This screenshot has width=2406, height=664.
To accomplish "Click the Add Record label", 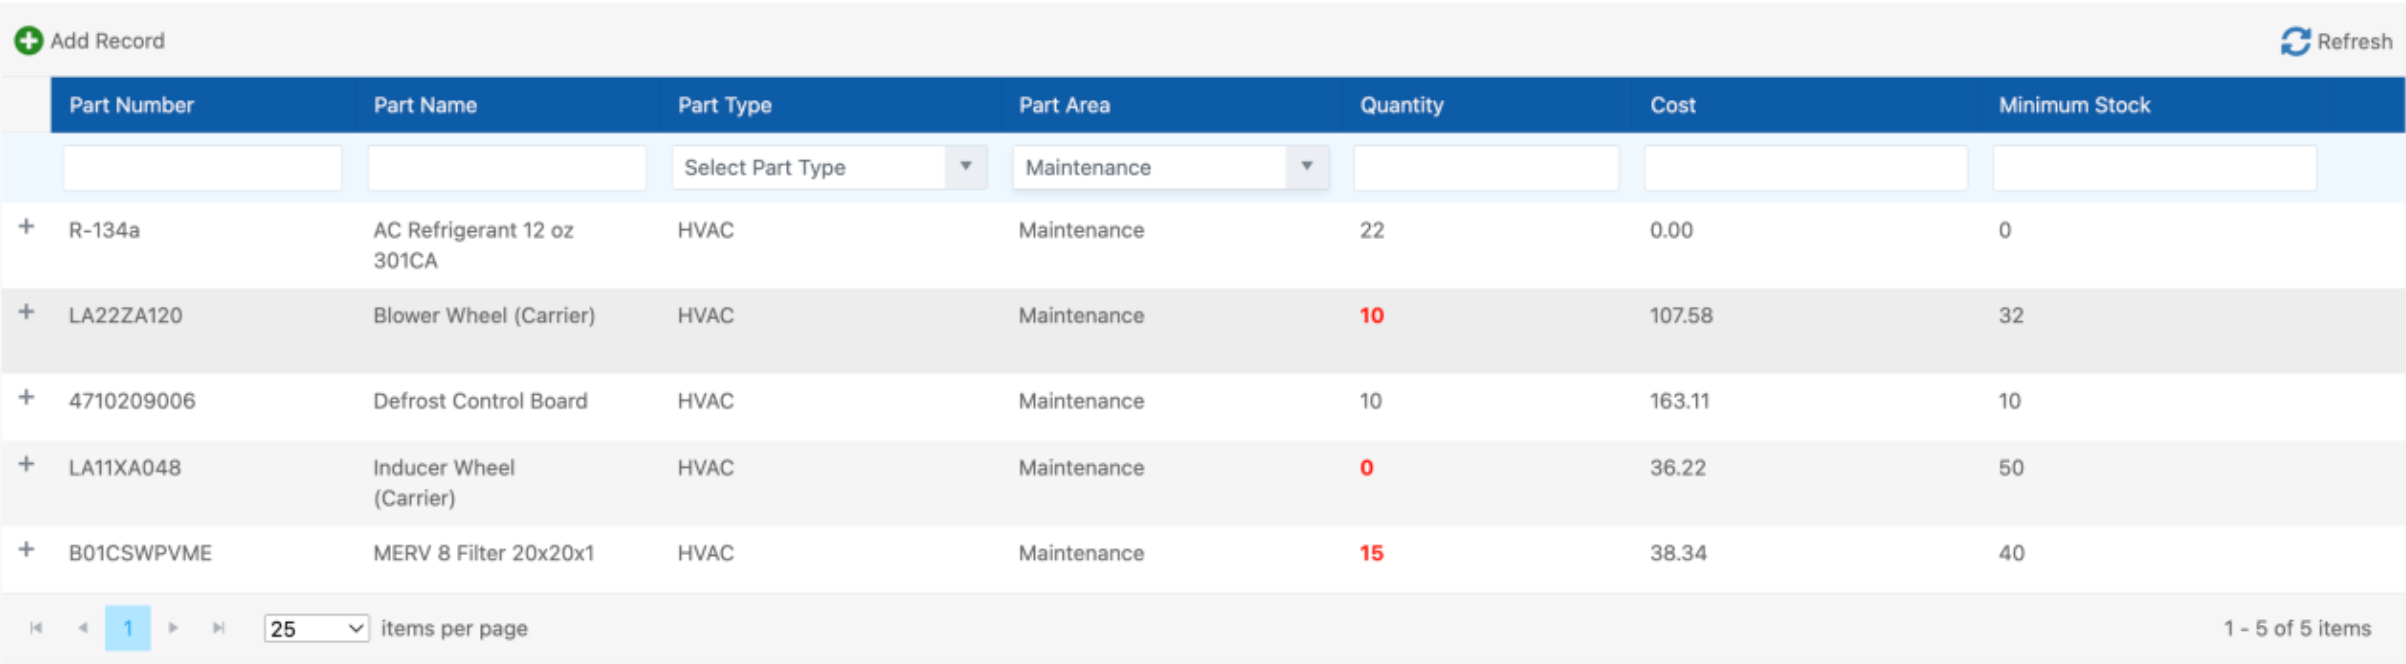I will [x=108, y=41].
